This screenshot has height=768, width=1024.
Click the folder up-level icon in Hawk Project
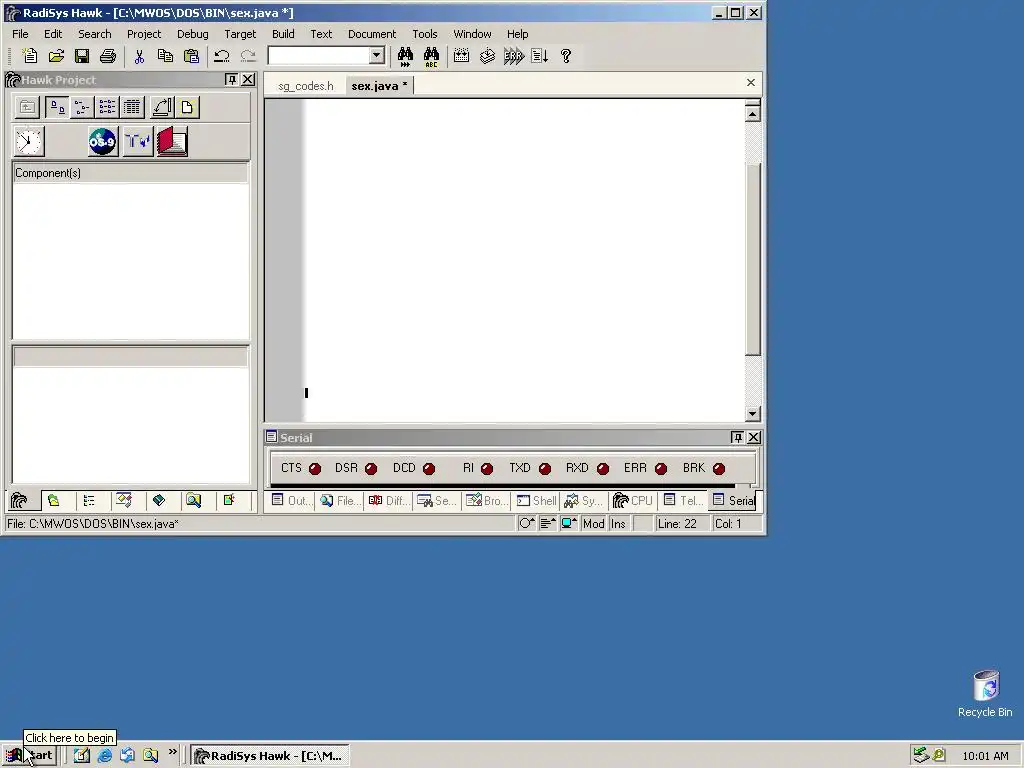pos(27,107)
